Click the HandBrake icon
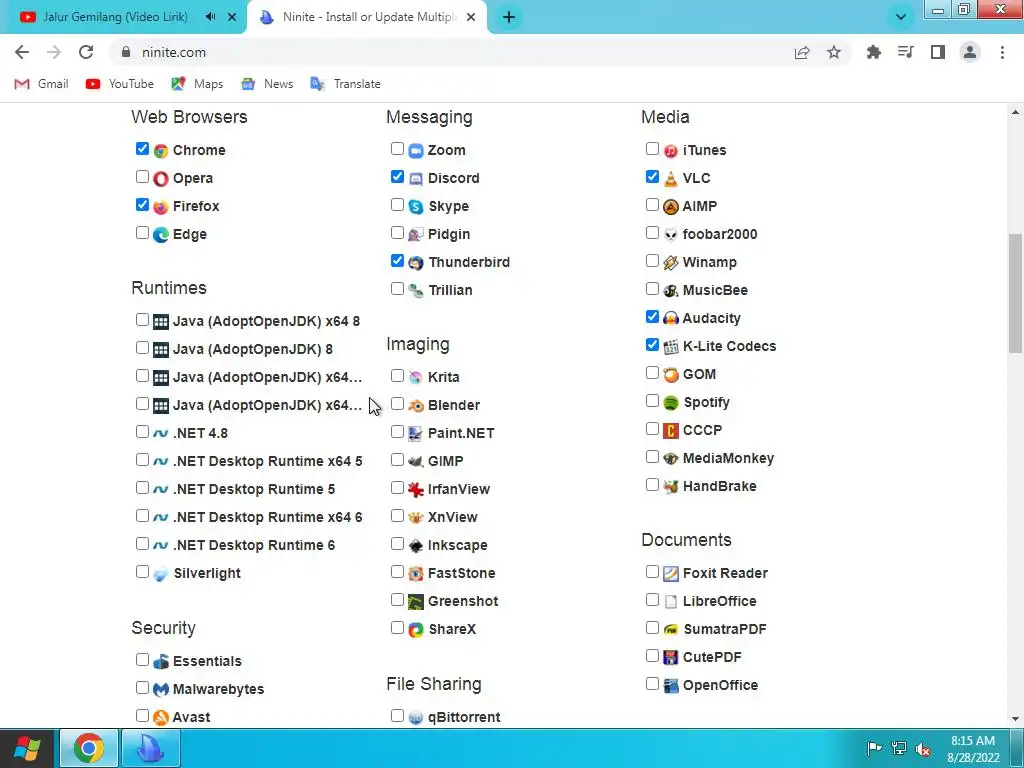 [x=671, y=487]
